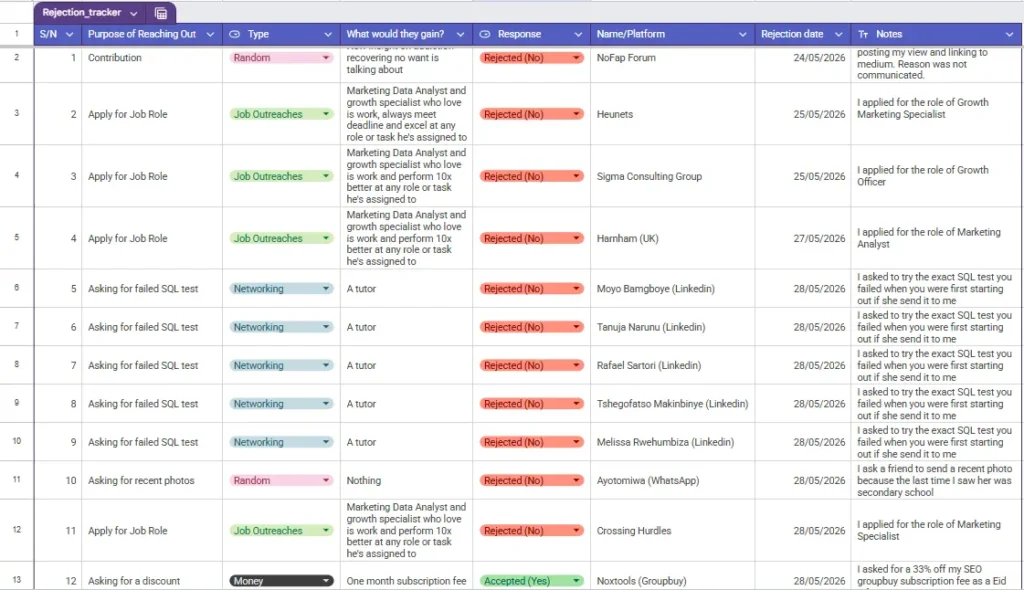Viewport: 1024px width, 590px height.
Task: Open Rejected (No) chip for NoFap Forum
Action: click(x=531, y=57)
